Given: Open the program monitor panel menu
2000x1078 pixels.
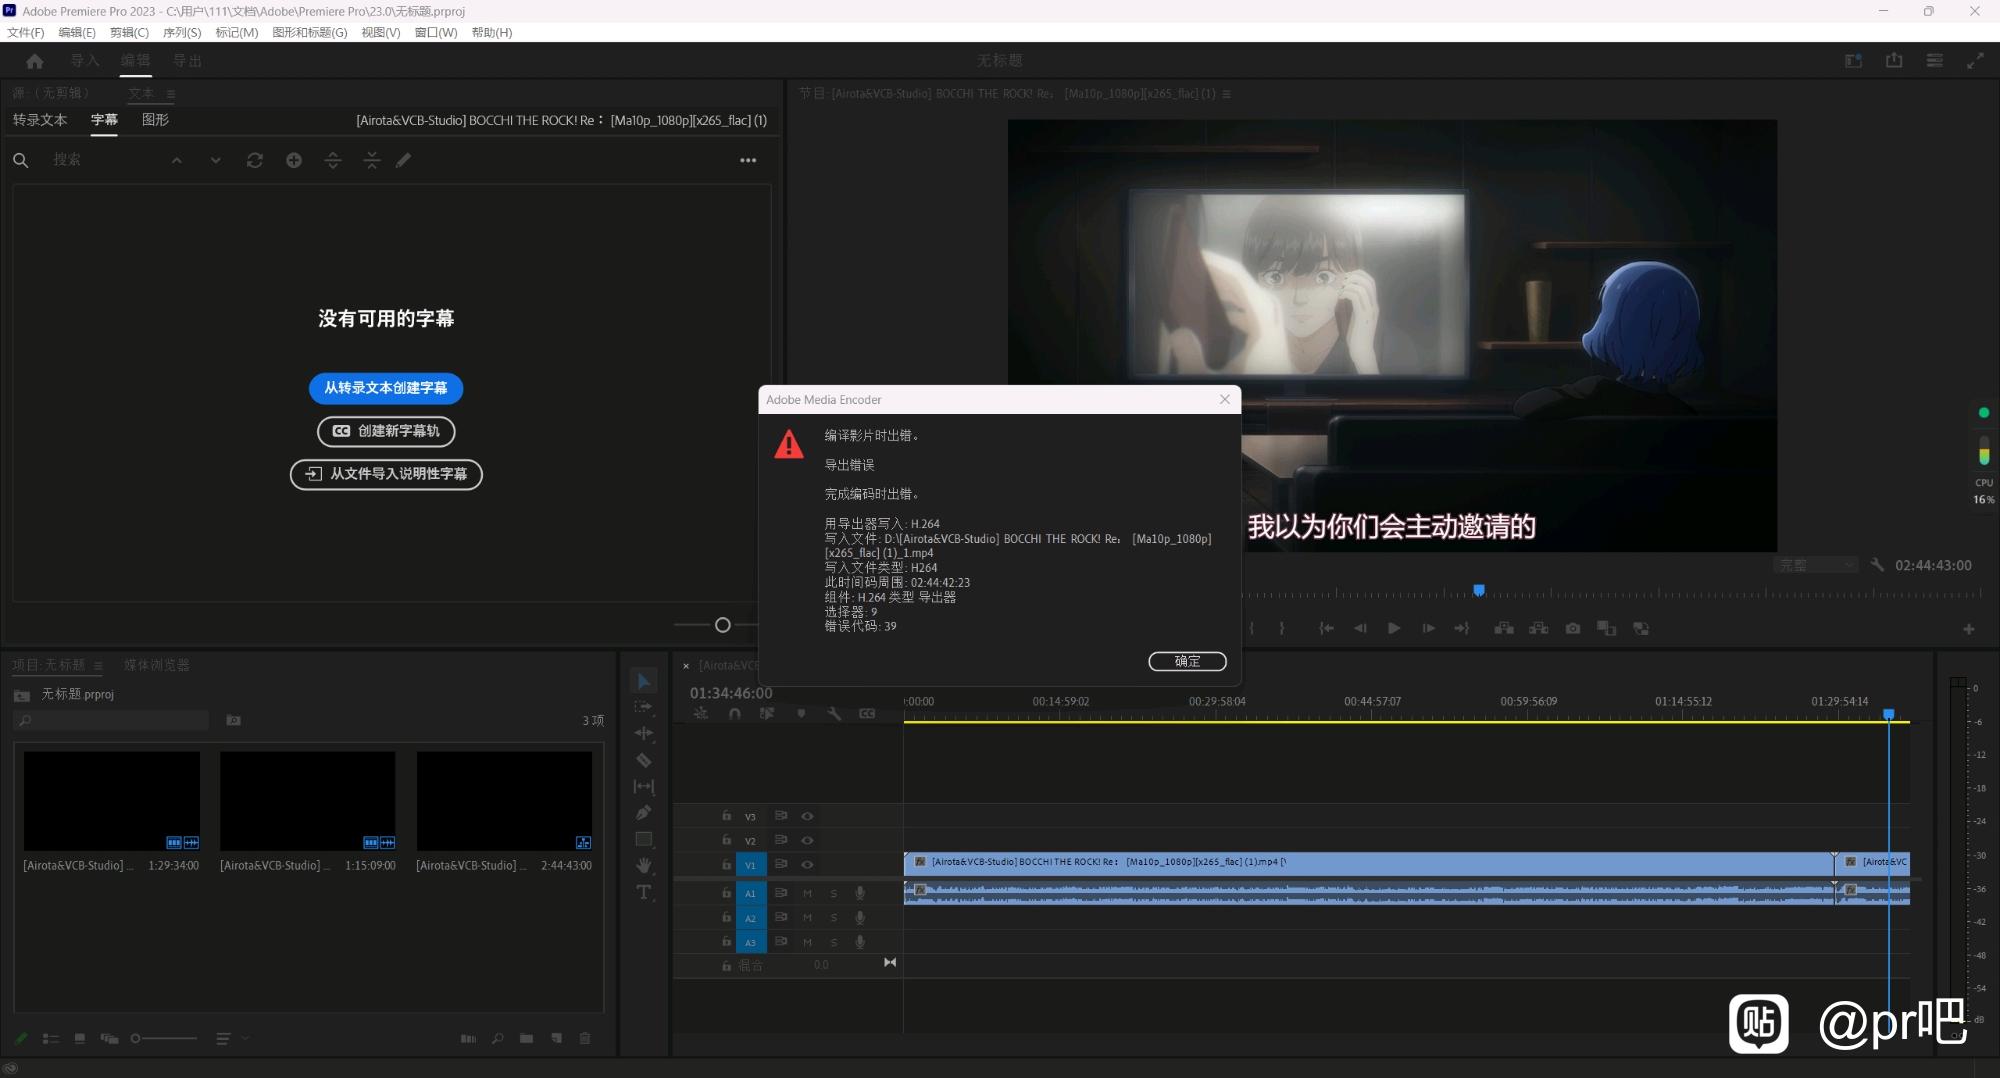Looking at the screenshot, I should pyautogui.click(x=1227, y=94).
